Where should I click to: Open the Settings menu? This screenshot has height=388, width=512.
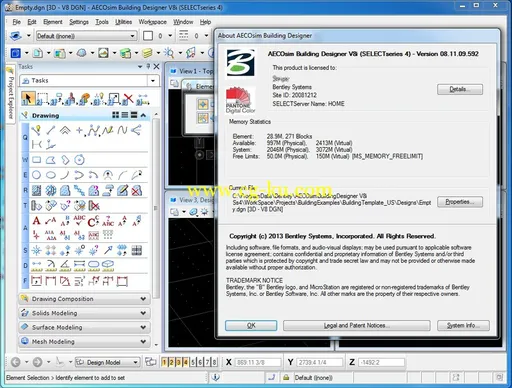(x=79, y=22)
